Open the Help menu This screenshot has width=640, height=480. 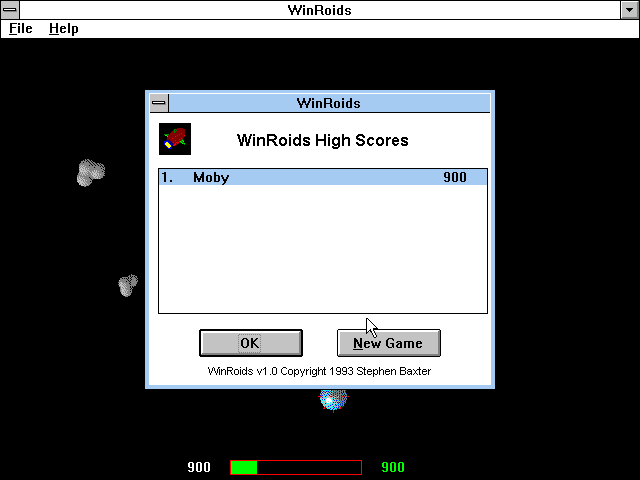(x=64, y=29)
